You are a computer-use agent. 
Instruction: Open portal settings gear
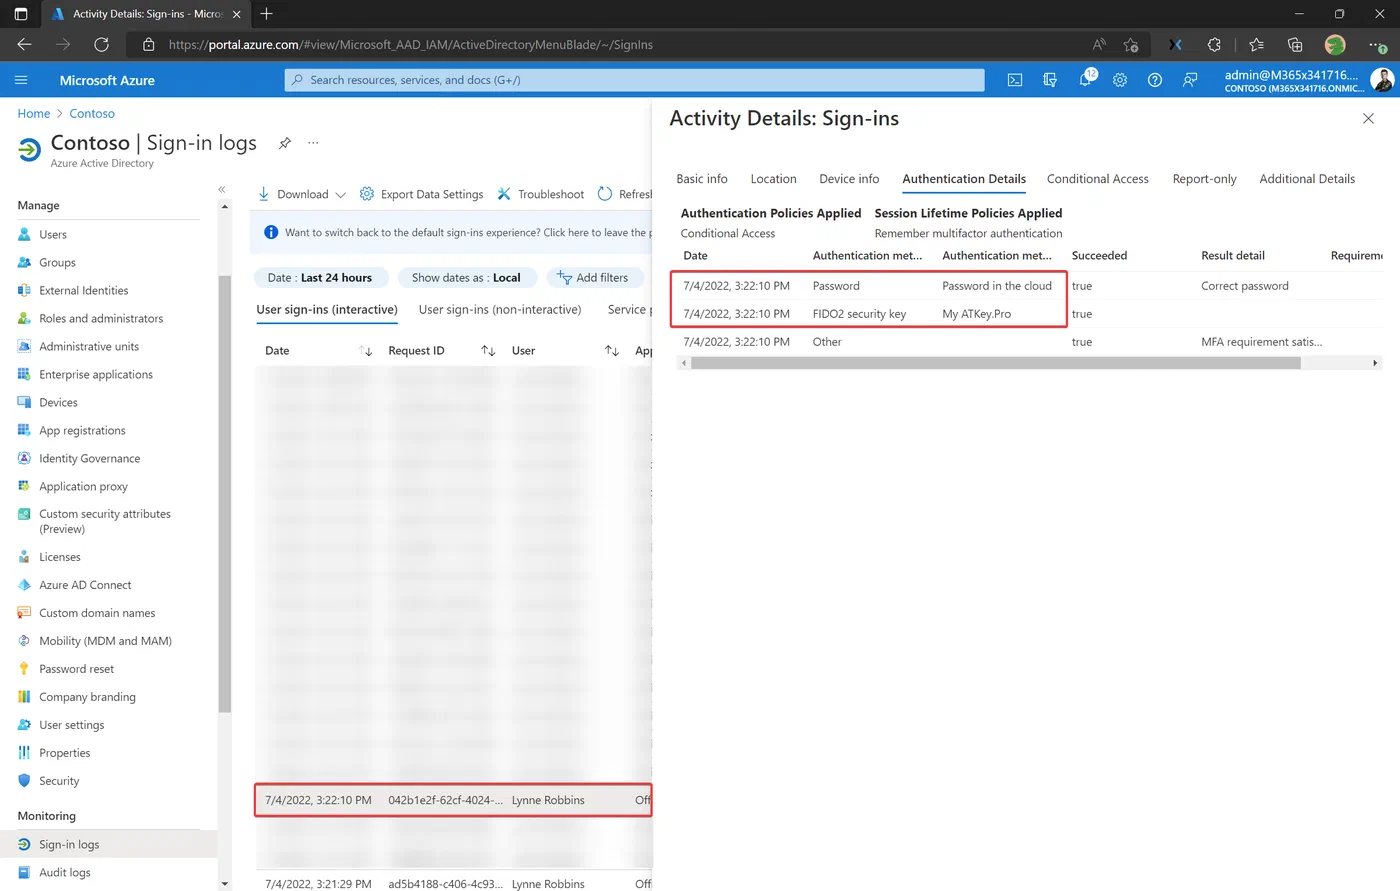(1120, 80)
